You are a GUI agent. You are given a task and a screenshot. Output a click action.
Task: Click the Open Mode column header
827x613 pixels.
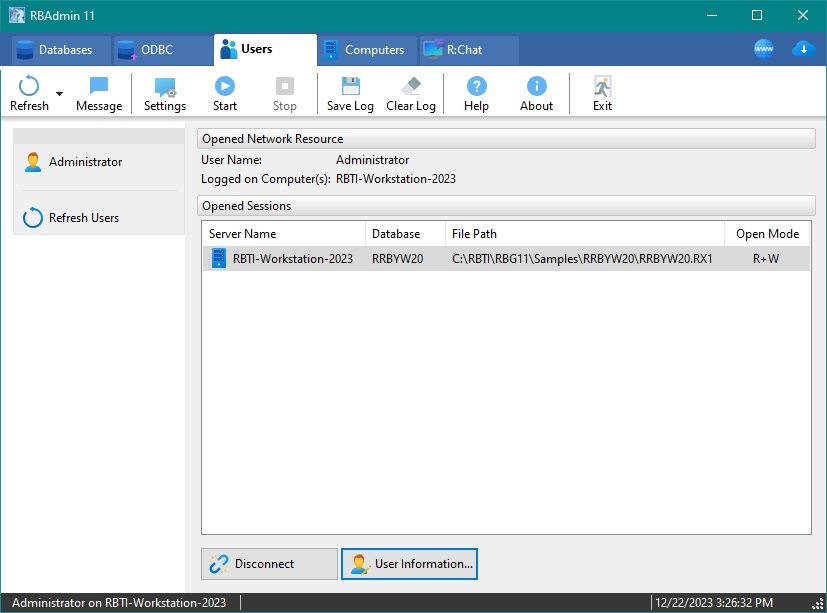click(767, 234)
